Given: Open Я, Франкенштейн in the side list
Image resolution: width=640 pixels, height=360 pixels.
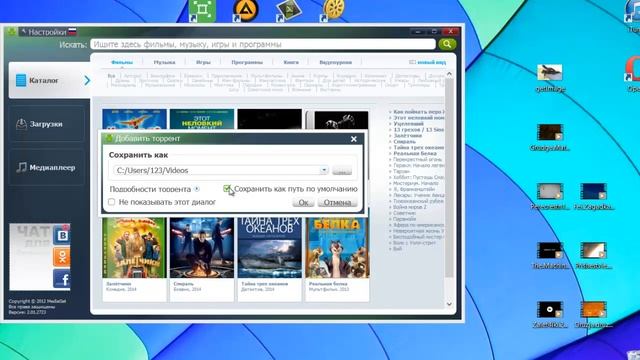Looking at the screenshot, I should (x=413, y=189).
